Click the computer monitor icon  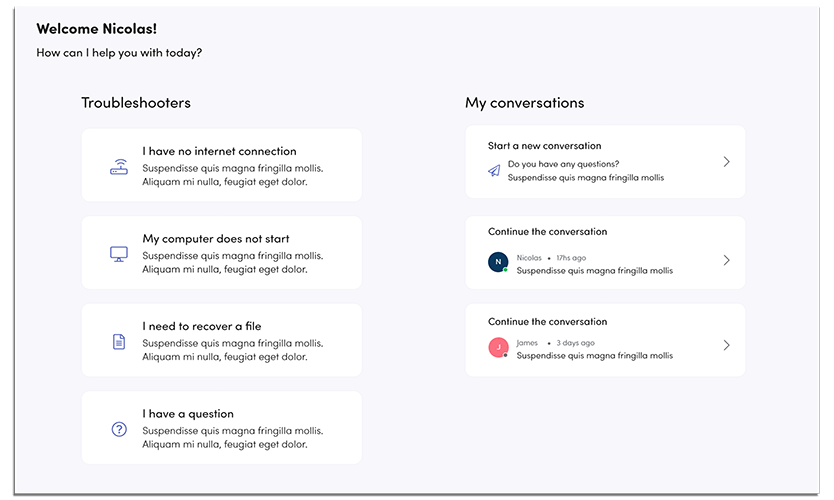[119, 254]
